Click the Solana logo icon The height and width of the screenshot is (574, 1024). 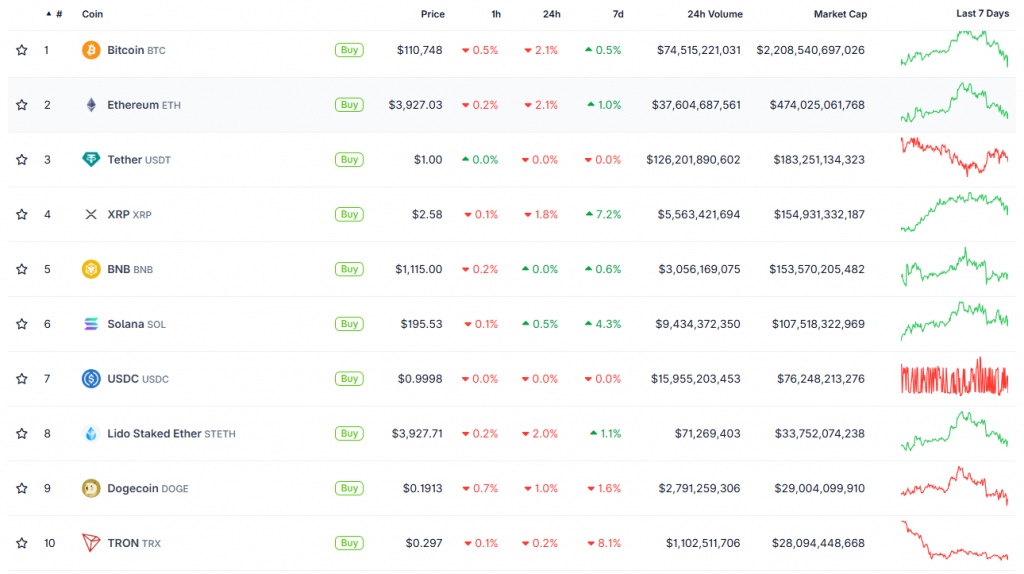(91, 324)
